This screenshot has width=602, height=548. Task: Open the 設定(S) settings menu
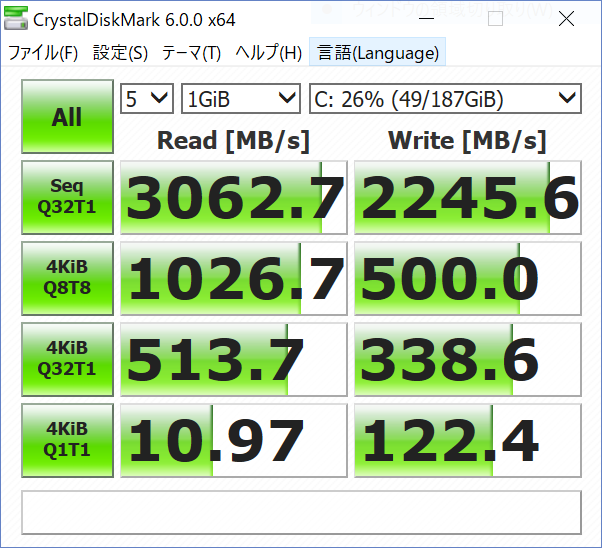[x=120, y=53]
